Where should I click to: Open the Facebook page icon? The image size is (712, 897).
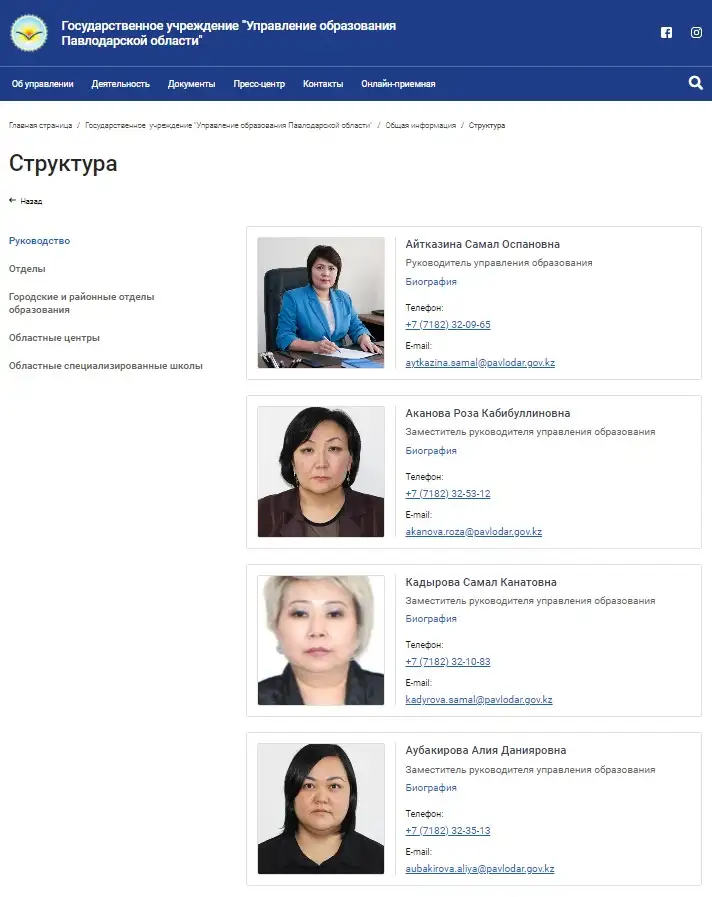pyautogui.click(x=666, y=33)
